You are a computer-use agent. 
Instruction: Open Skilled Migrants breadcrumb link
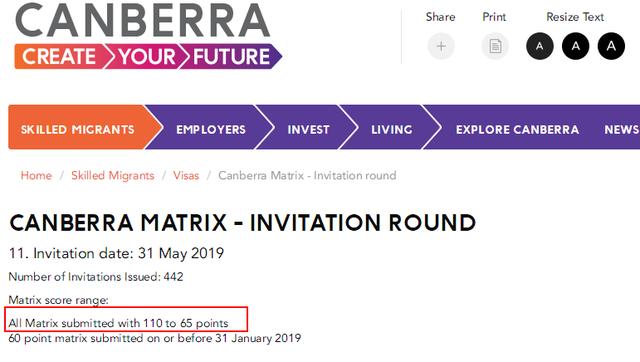pos(113,175)
